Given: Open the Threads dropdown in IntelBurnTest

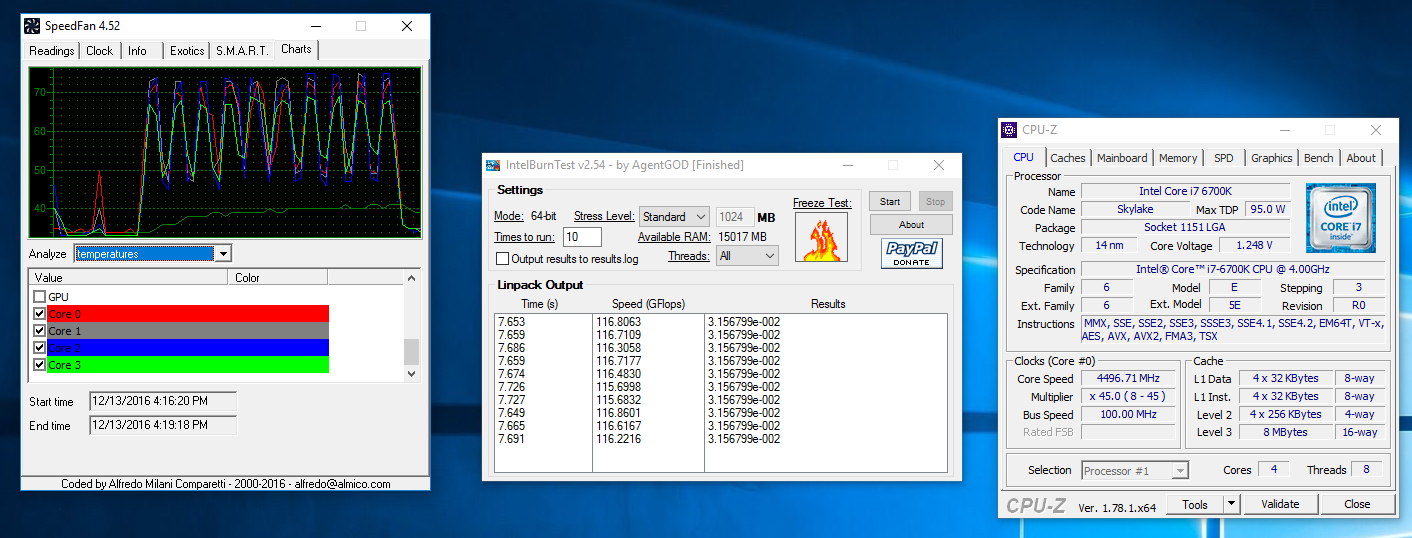Looking at the screenshot, I should click(x=769, y=256).
